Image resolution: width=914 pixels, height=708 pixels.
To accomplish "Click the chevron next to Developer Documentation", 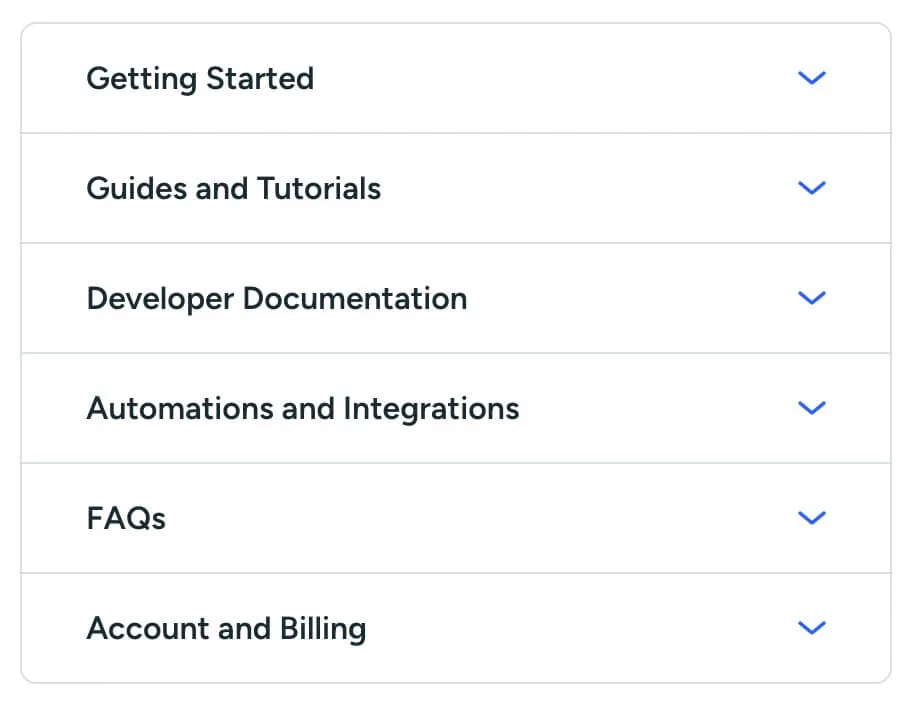I will pos(812,298).
